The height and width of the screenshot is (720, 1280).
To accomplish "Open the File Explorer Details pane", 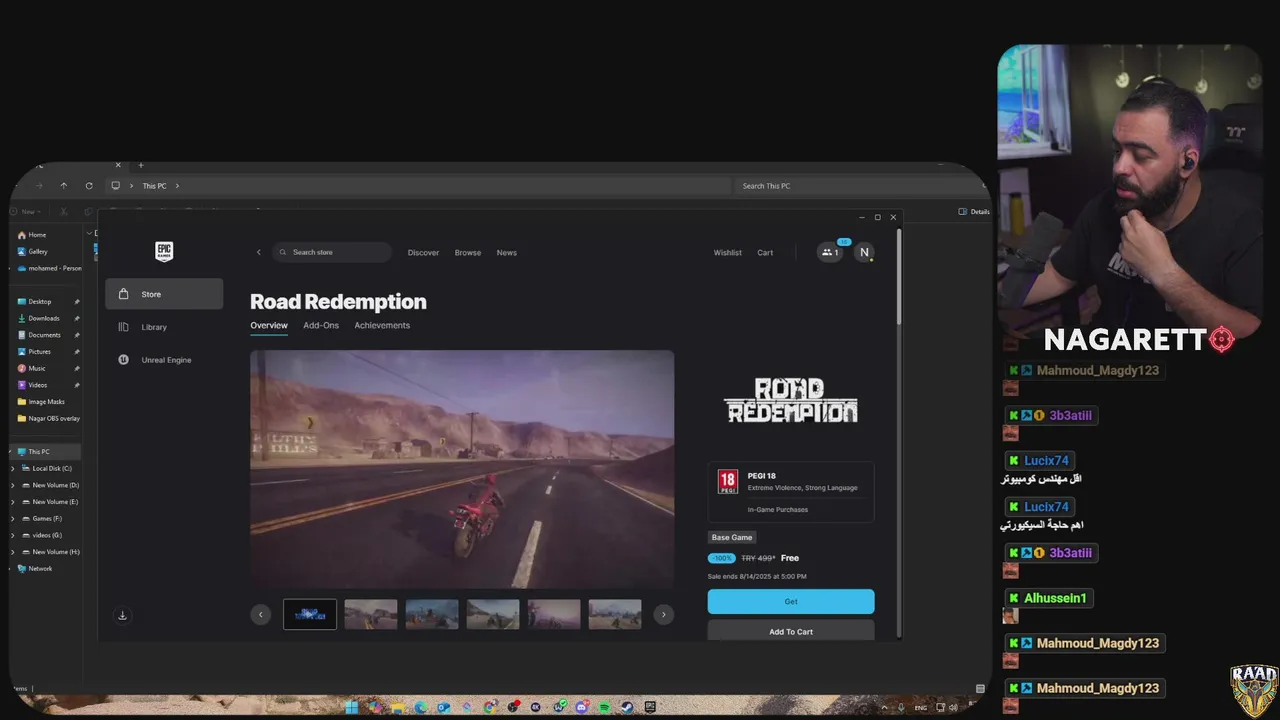I will (974, 212).
